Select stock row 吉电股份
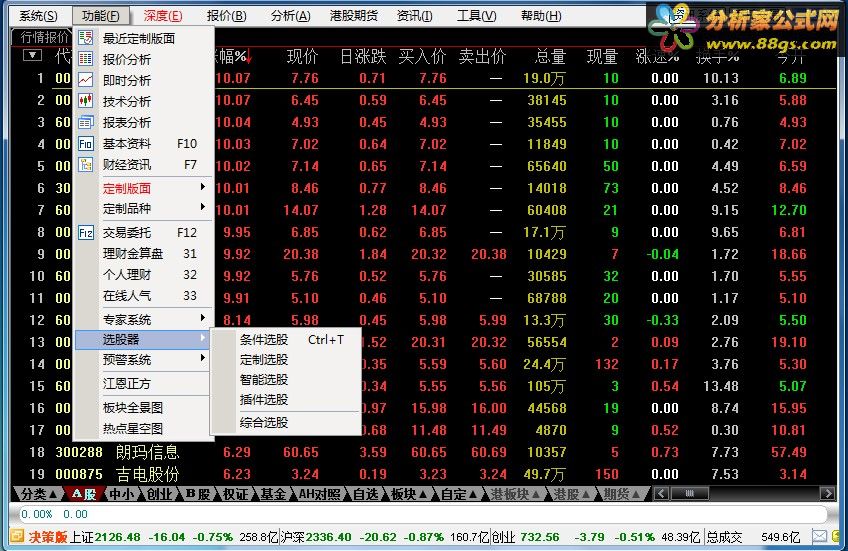 423,474
